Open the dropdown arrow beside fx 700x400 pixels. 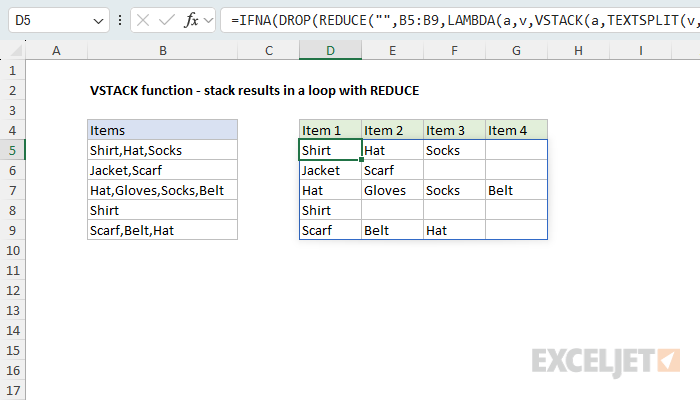pyautogui.click(x=208, y=21)
